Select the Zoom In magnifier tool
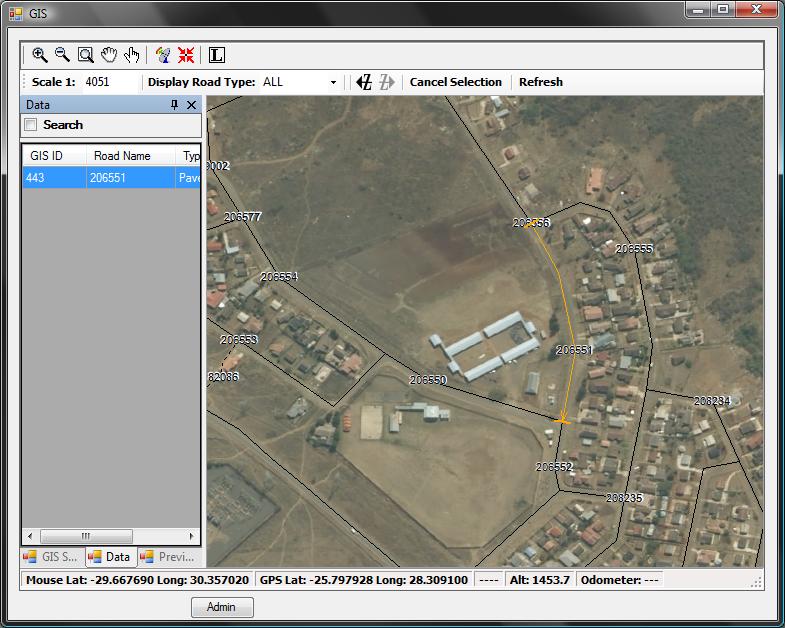 click(x=40, y=55)
